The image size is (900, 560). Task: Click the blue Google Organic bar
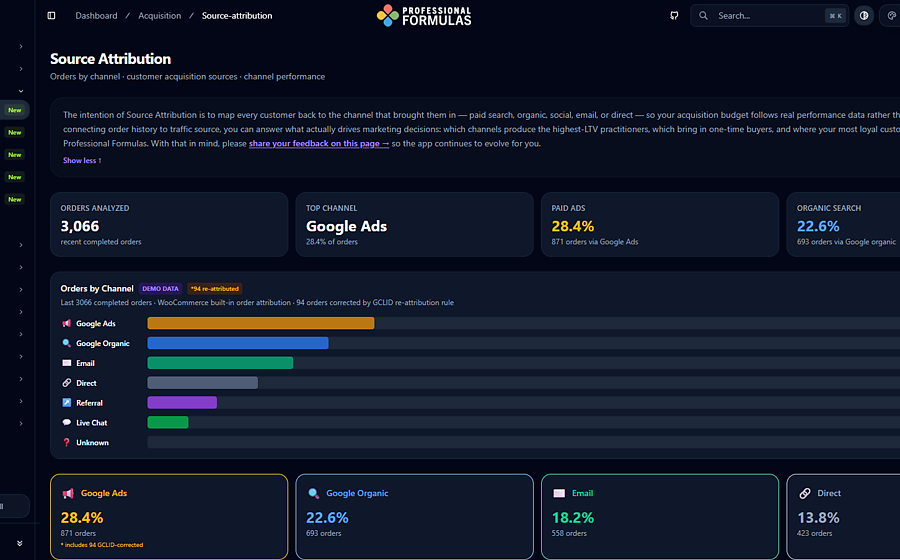[238, 343]
